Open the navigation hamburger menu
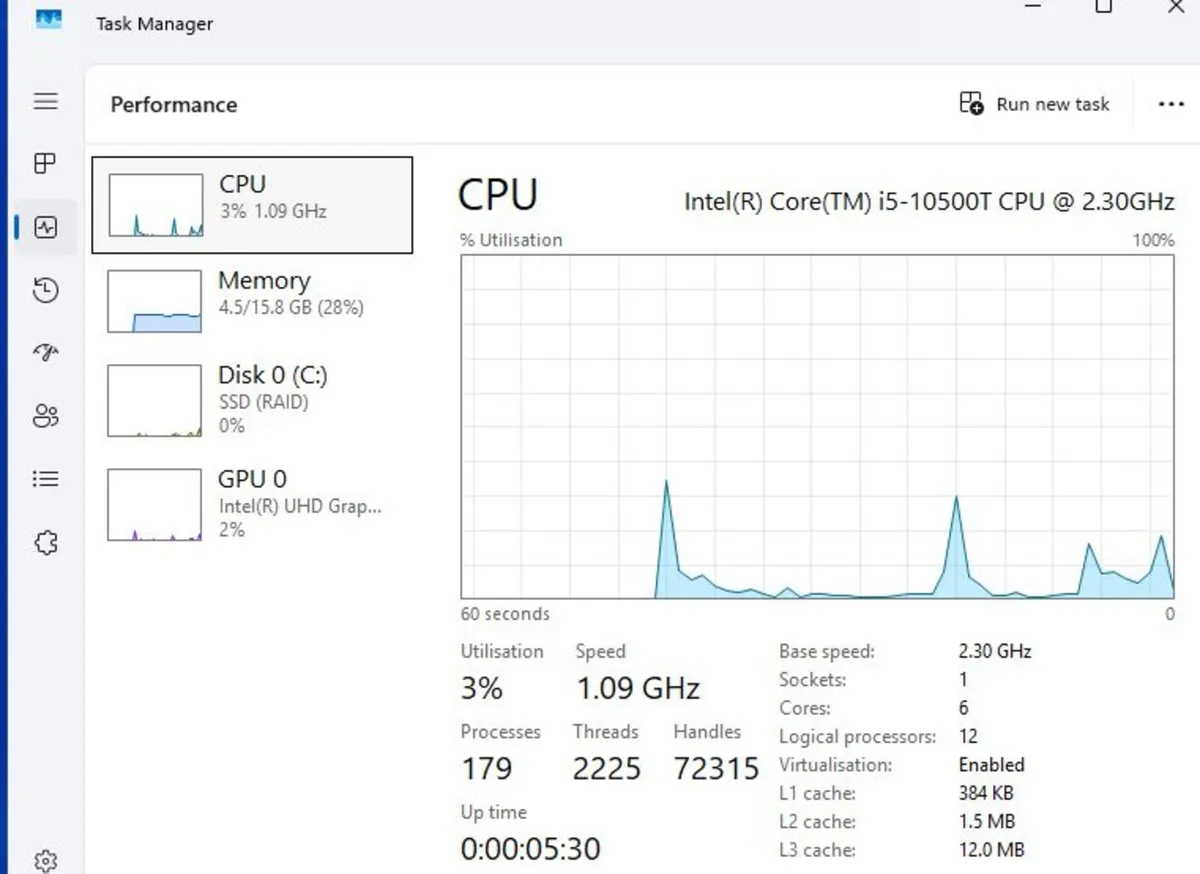Viewport: 1200px width, 874px height. (45, 101)
